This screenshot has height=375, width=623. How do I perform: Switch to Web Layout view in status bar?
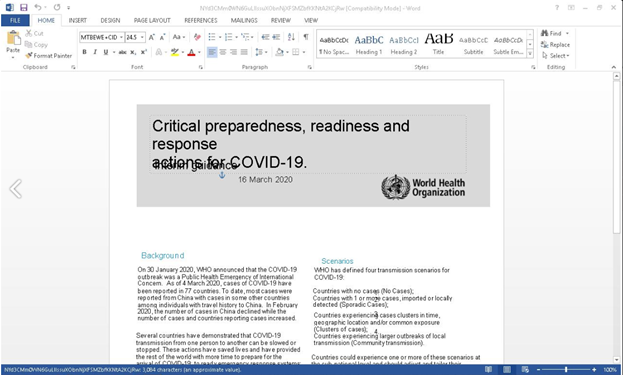point(525,369)
